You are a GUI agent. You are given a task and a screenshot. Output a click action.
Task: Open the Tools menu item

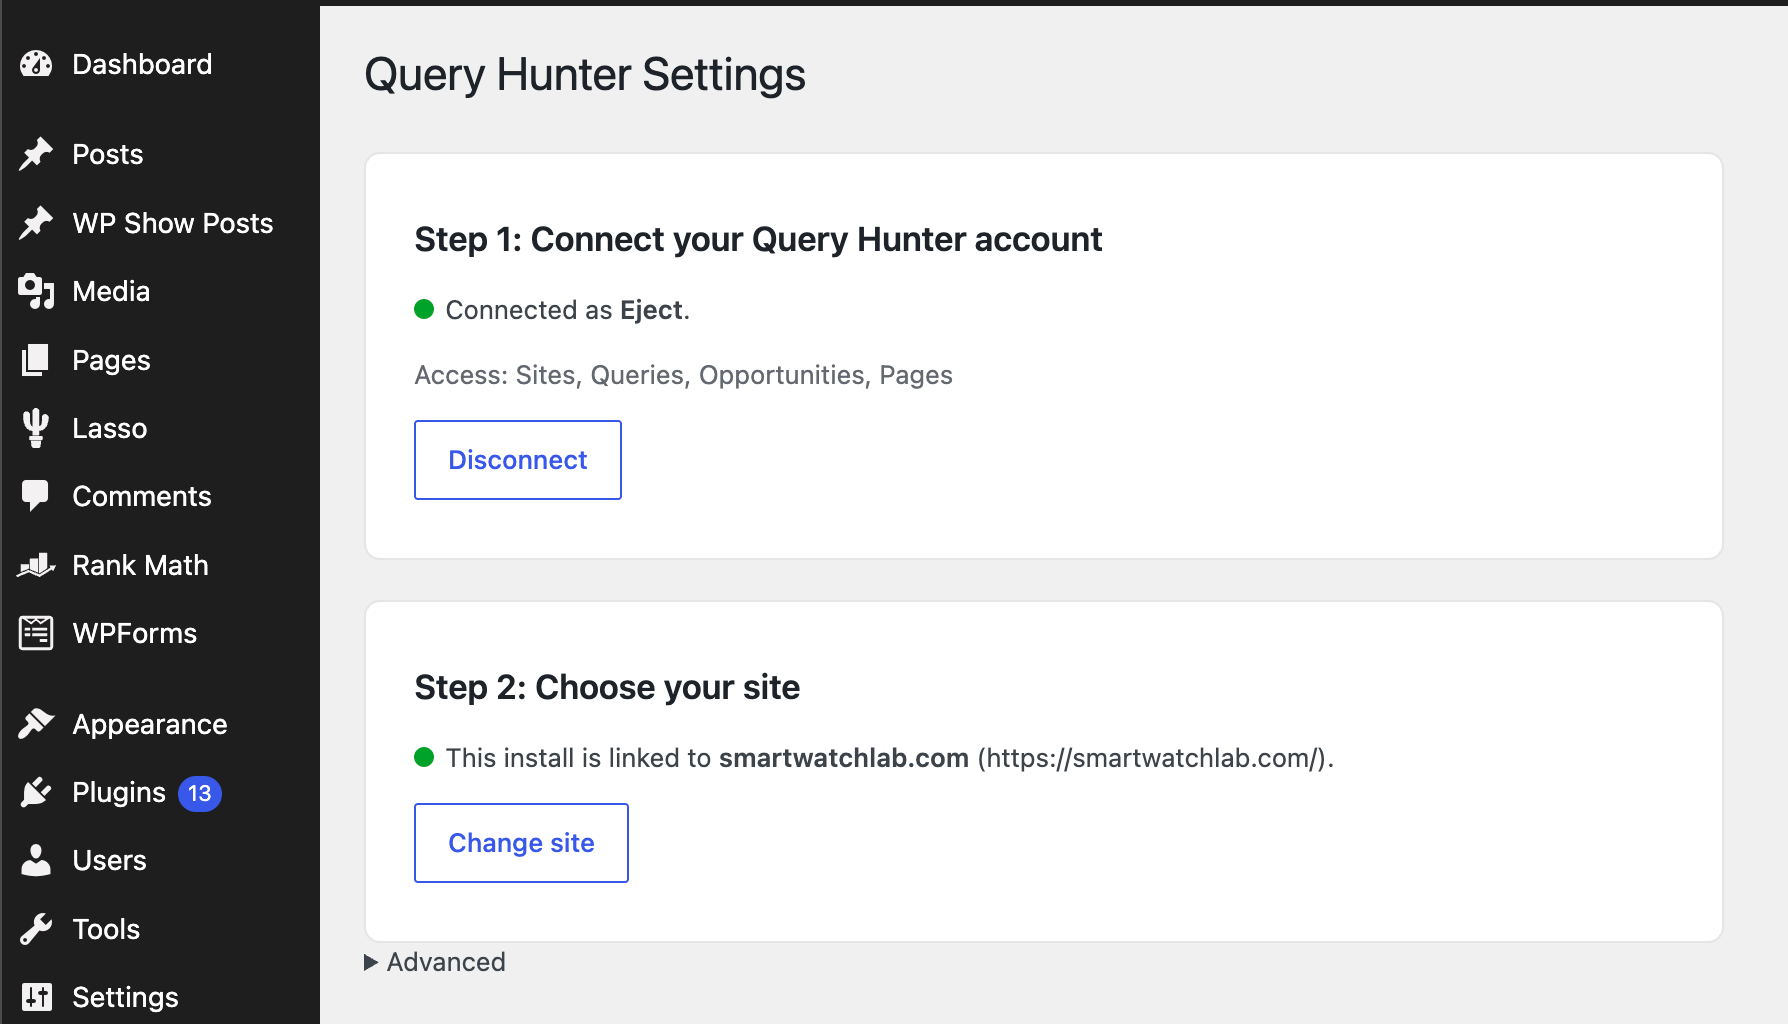(x=106, y=929)
